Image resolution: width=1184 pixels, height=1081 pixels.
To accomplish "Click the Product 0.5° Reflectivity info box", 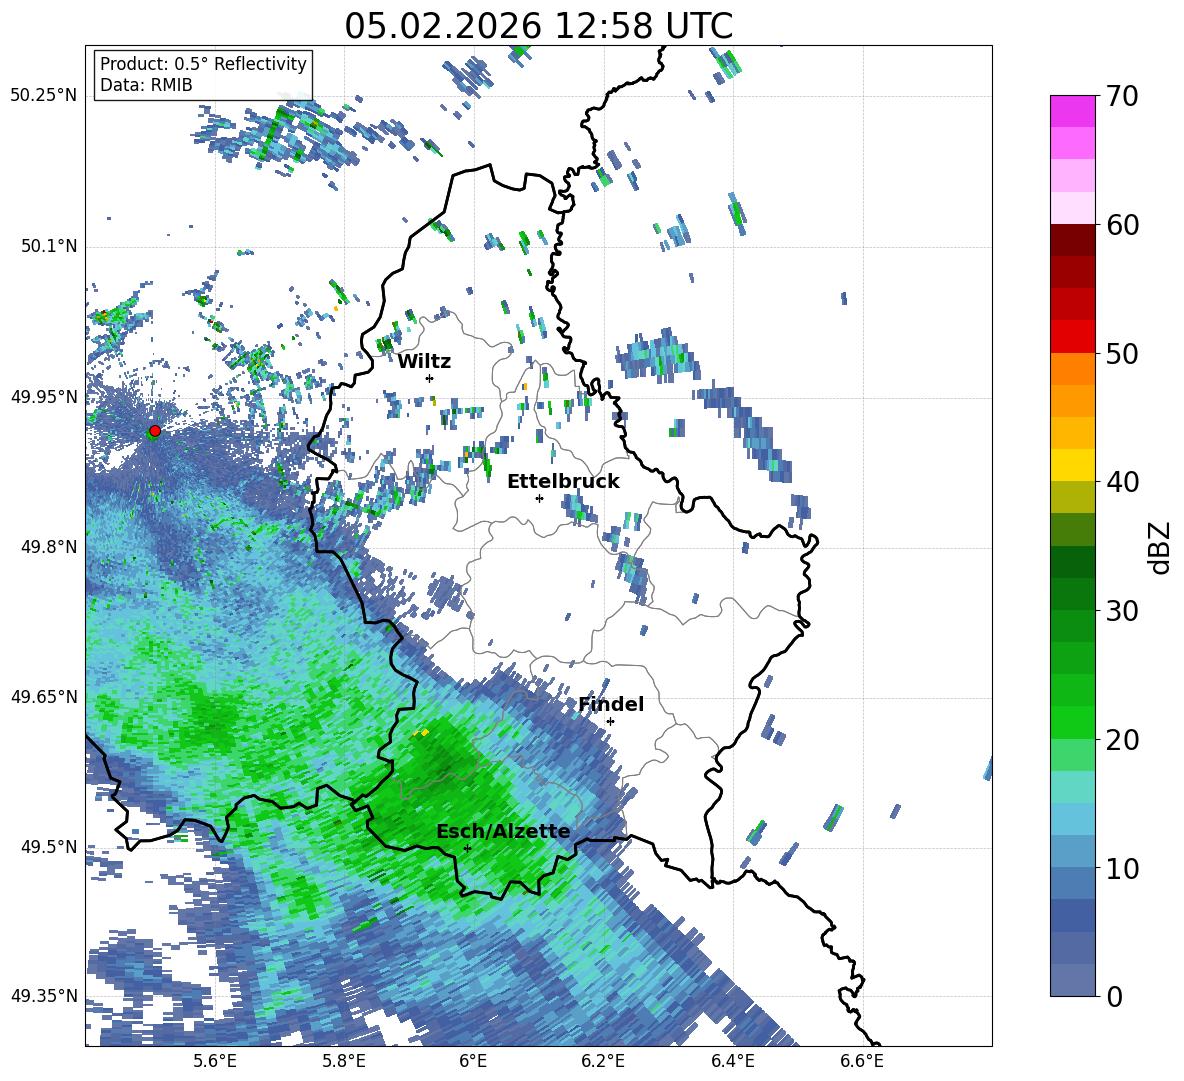I will point(203,74).
